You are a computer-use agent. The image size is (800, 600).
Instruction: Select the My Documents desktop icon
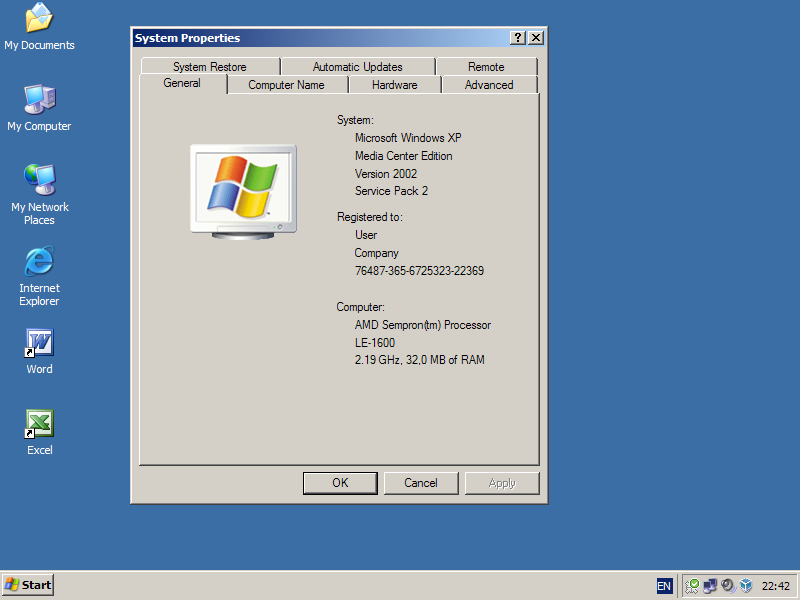pos(39,27)
